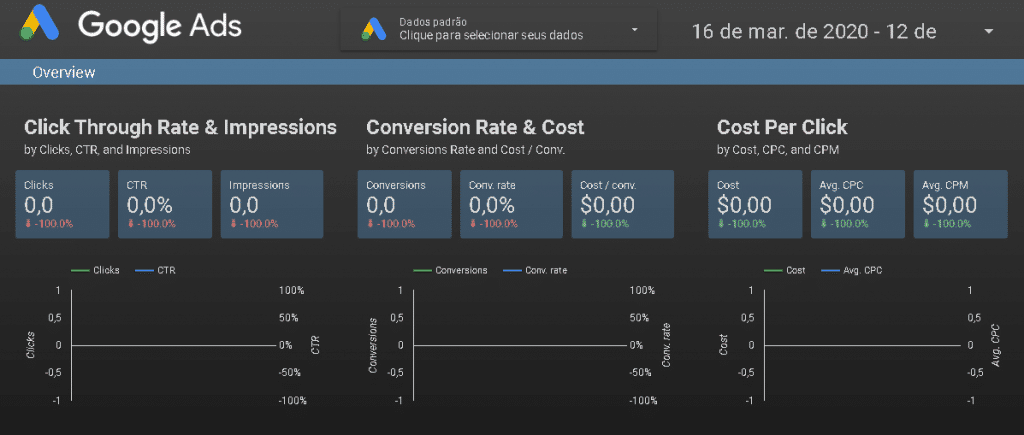The width and height of the screenshot is (1024, 435).
Task: Click the Cost / conv. scorecard
Action: tap(622, 204)
